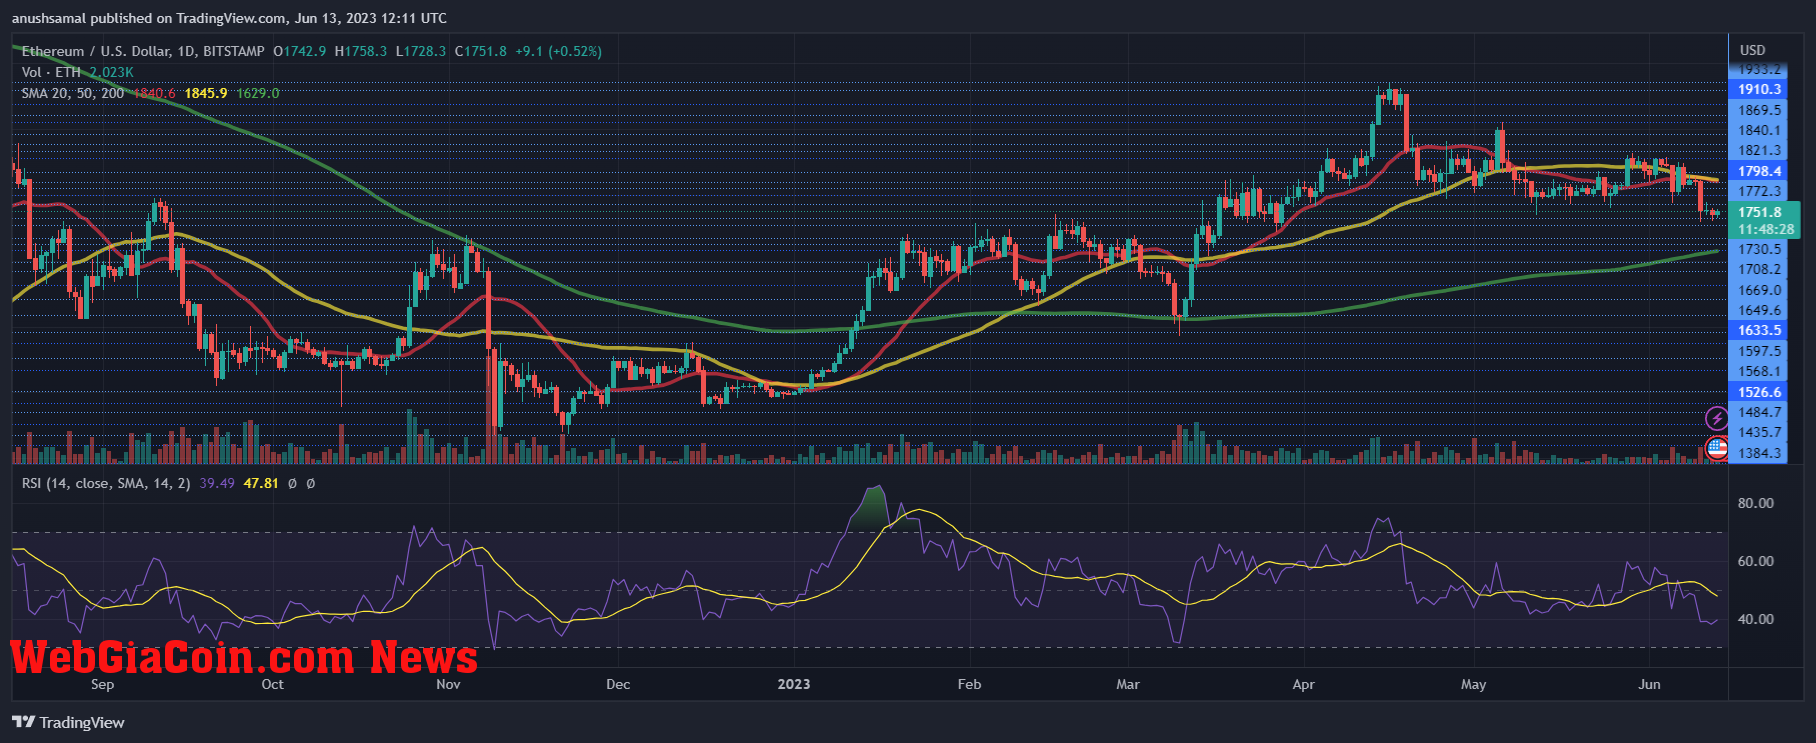The width and height of the screenshot is (1816, 743).
Task: Click the change value +9.1 (+0.52%)
Action: tap(559, 51)
